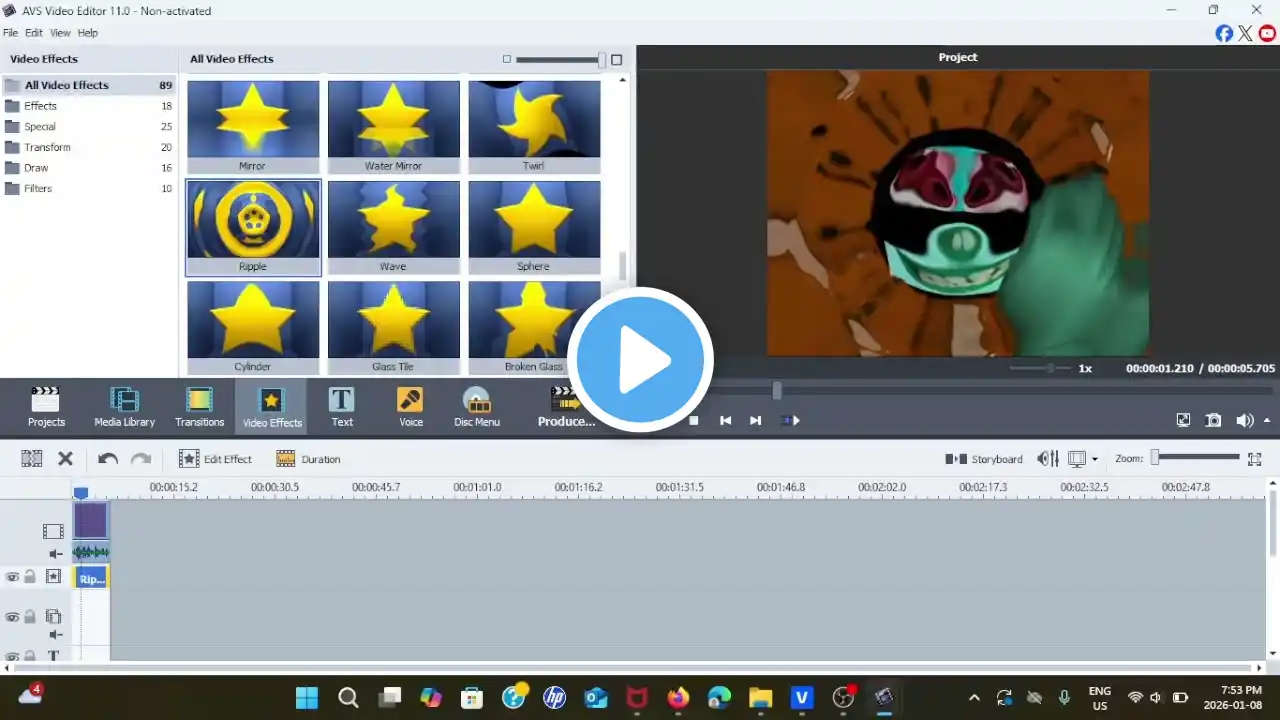This screenshot has width=1280, height=720.
Task: Select the Effects category folder
Action: 88,106
